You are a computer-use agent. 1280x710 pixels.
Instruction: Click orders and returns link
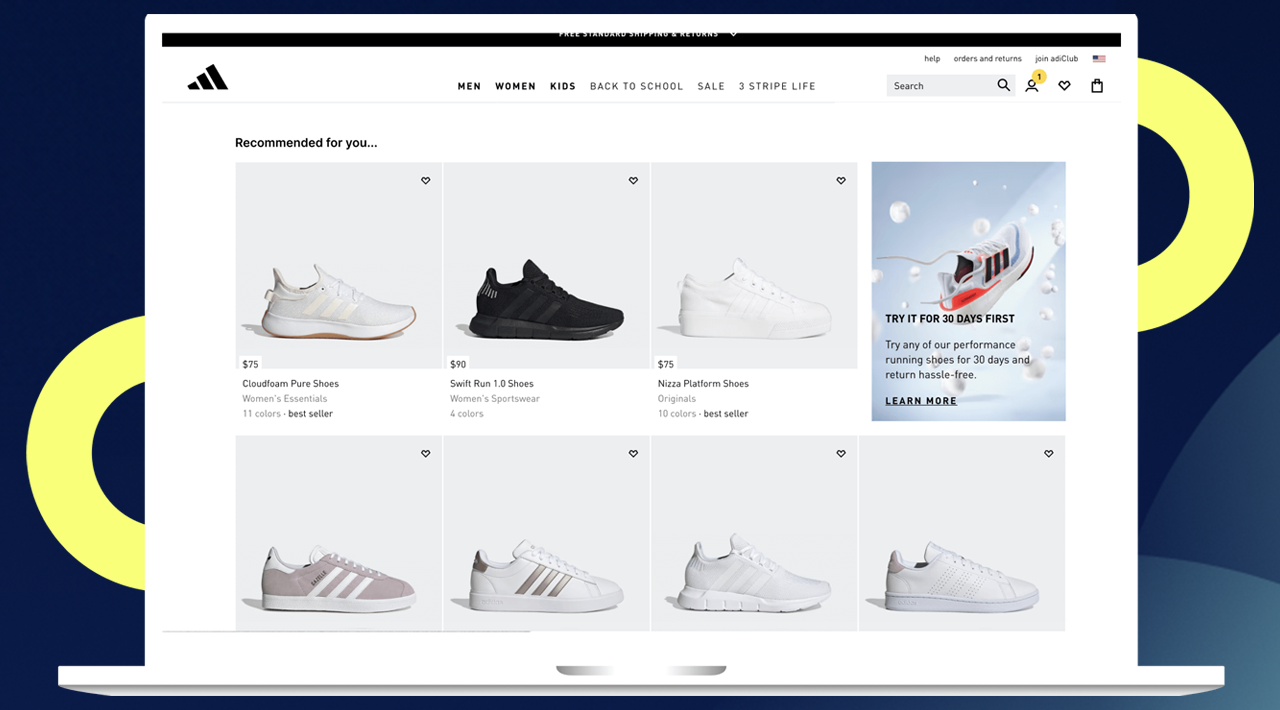(988, 59)
